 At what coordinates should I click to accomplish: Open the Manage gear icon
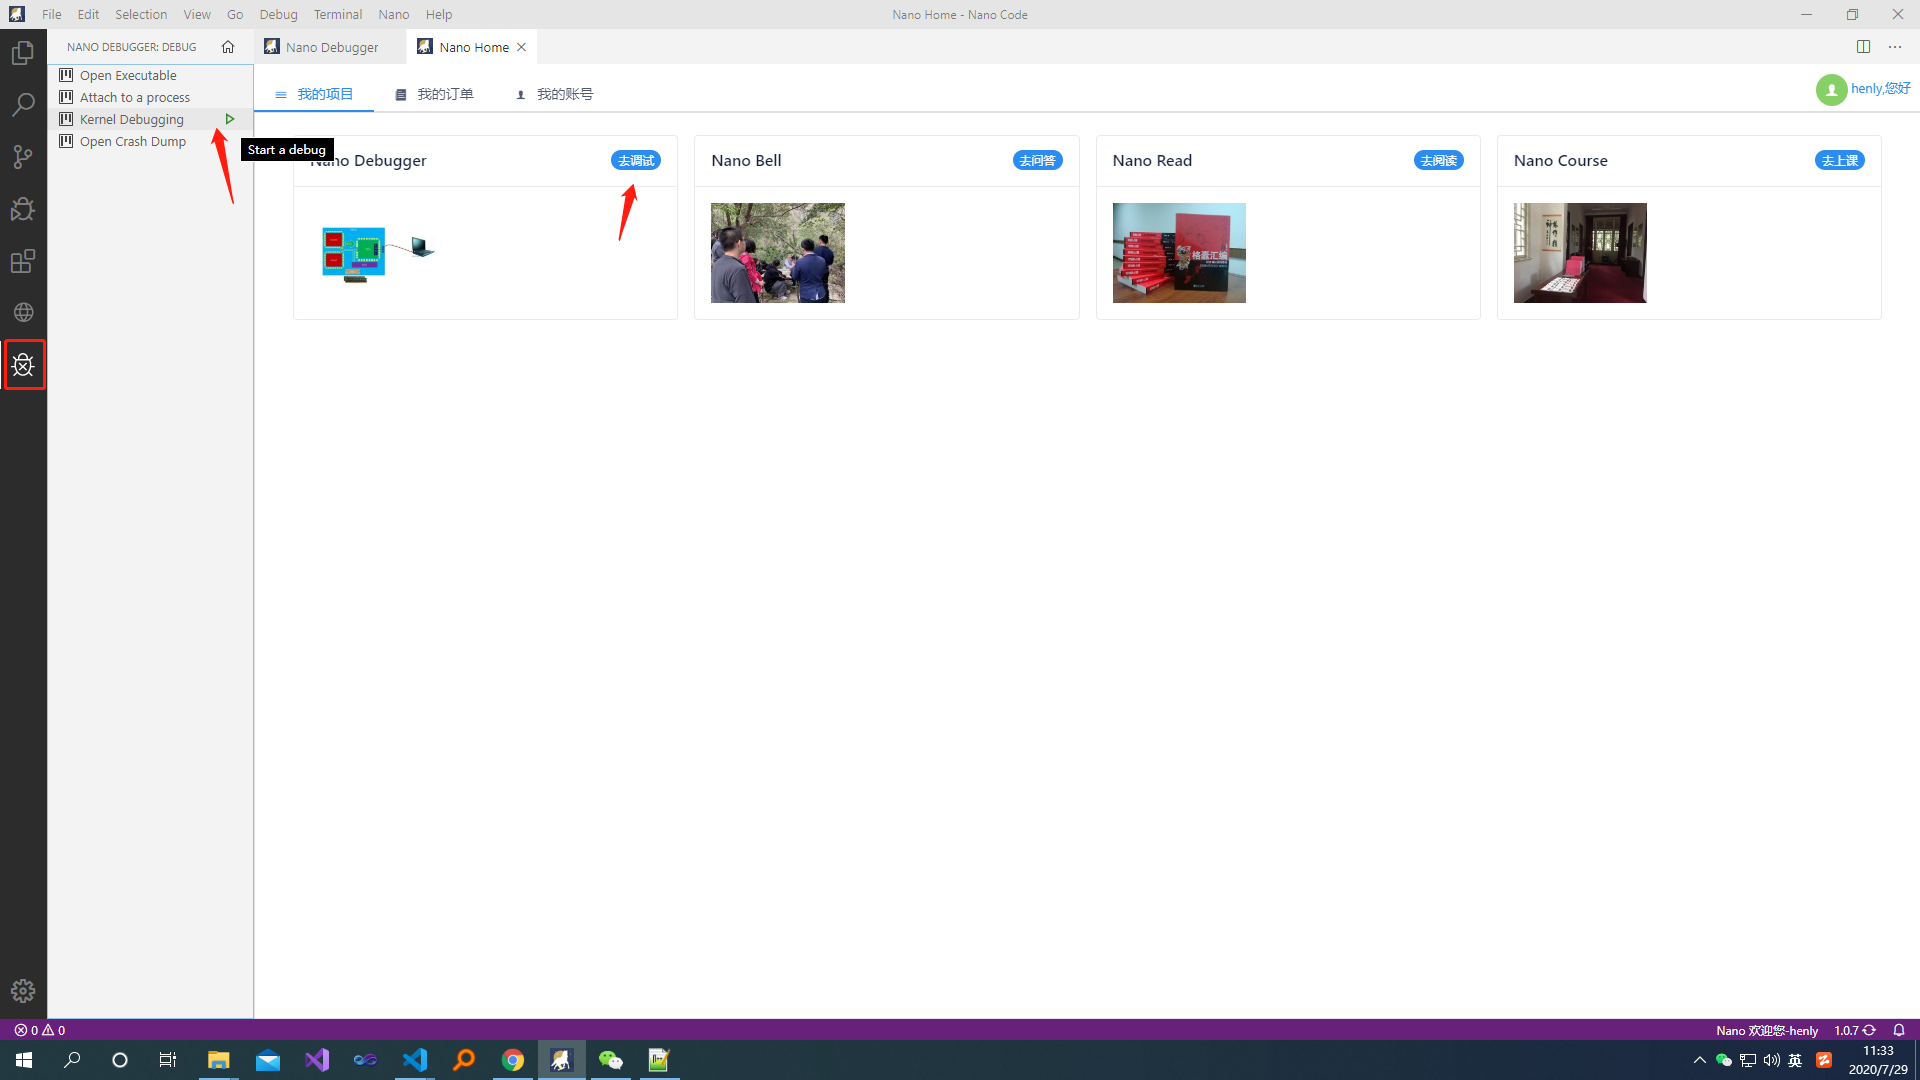coord(23,990)
